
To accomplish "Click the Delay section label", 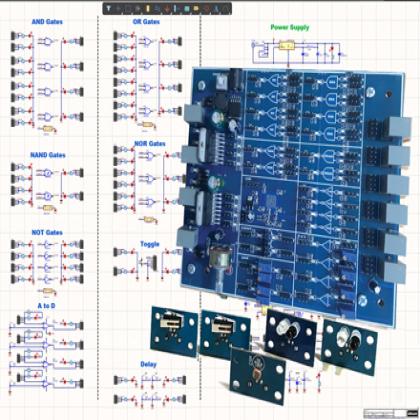I will tap(148, 364).
